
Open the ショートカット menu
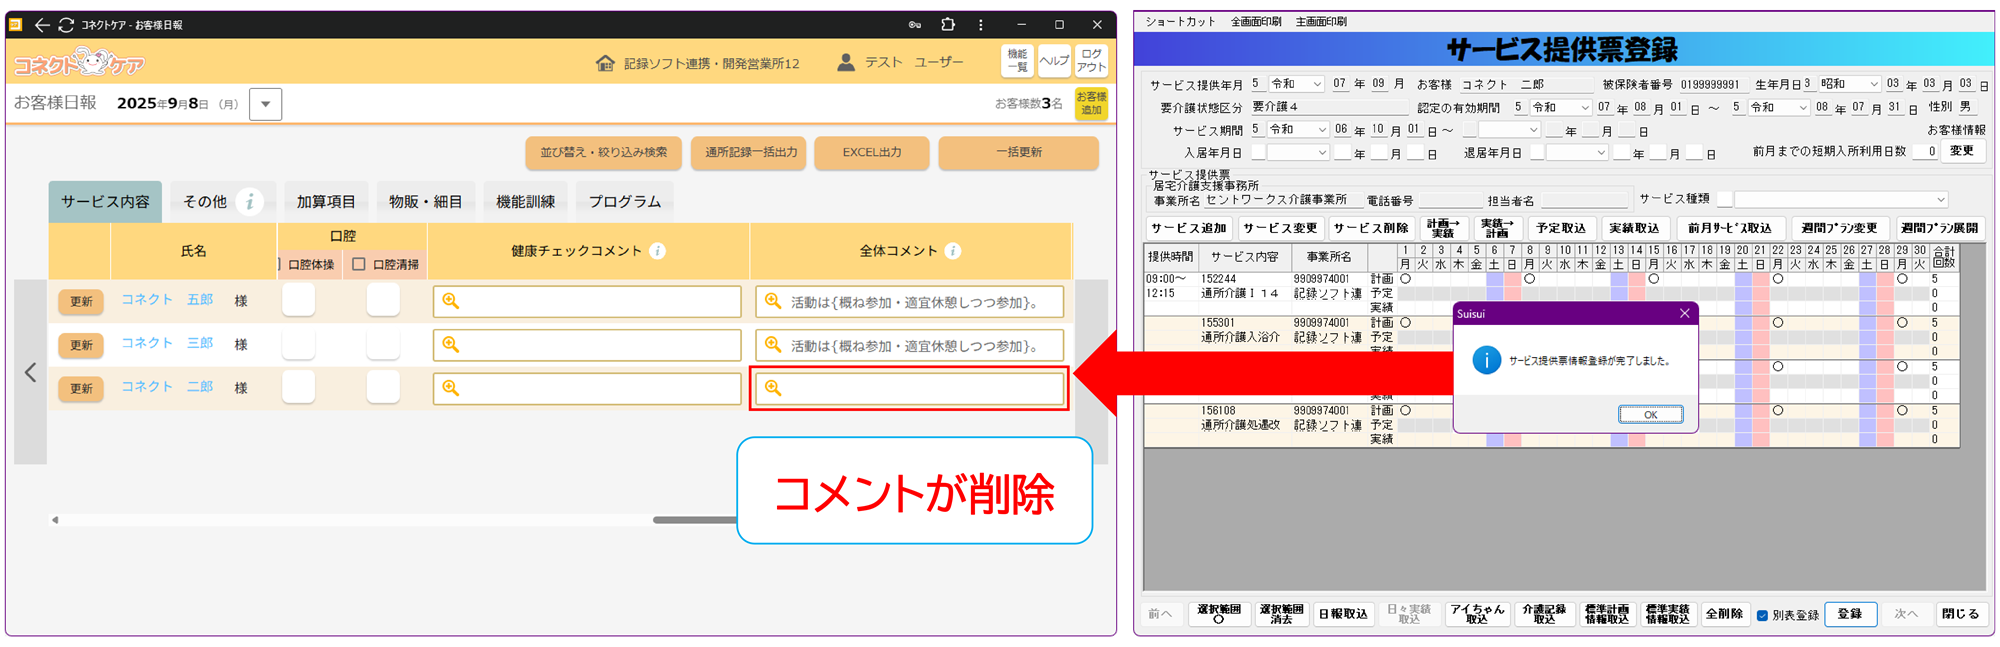(x=1180, y=21)
